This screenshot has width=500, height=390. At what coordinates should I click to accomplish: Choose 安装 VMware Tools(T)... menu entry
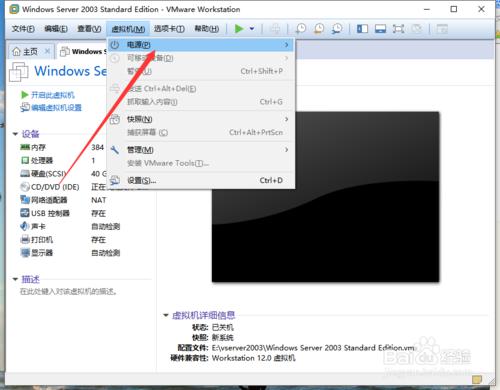tap(201, 163)
